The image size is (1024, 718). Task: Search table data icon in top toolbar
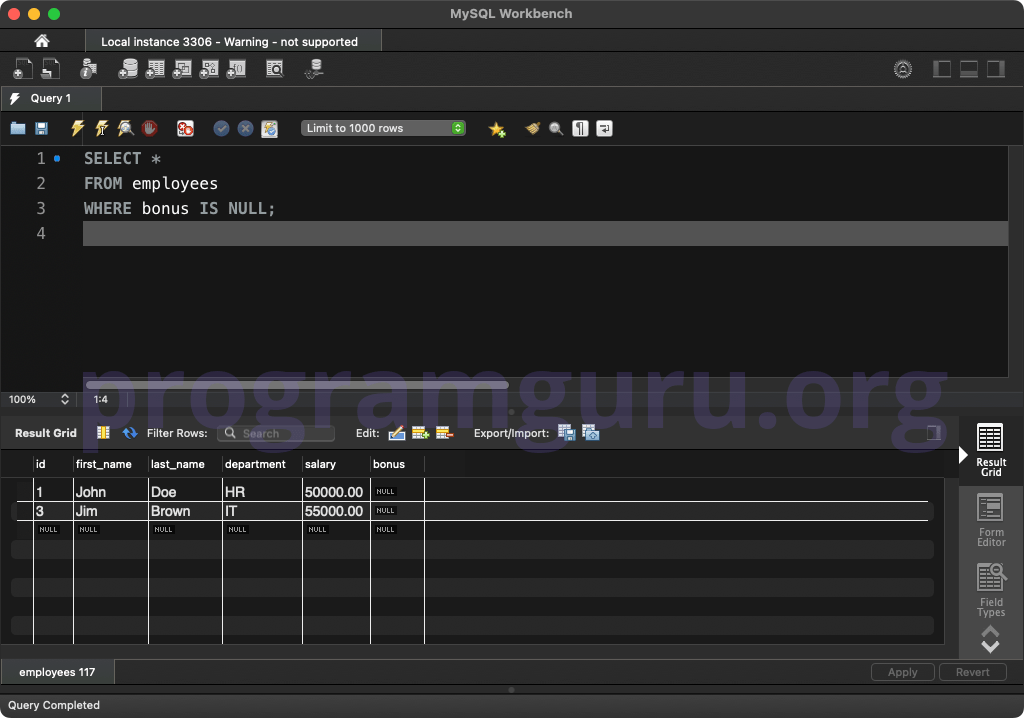click(x=275, y=69)
